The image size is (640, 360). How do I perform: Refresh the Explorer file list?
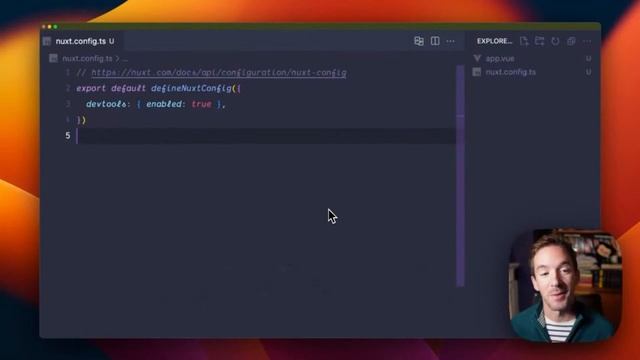pos(555,41)
